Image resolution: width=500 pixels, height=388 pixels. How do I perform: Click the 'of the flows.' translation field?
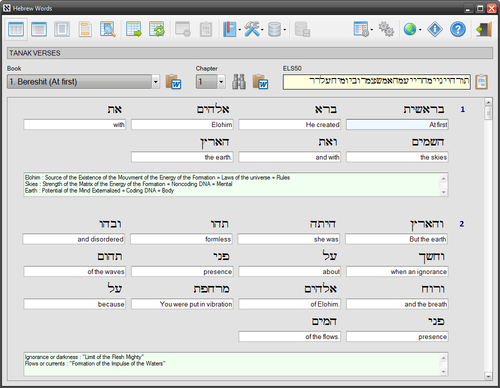point(290,337)
